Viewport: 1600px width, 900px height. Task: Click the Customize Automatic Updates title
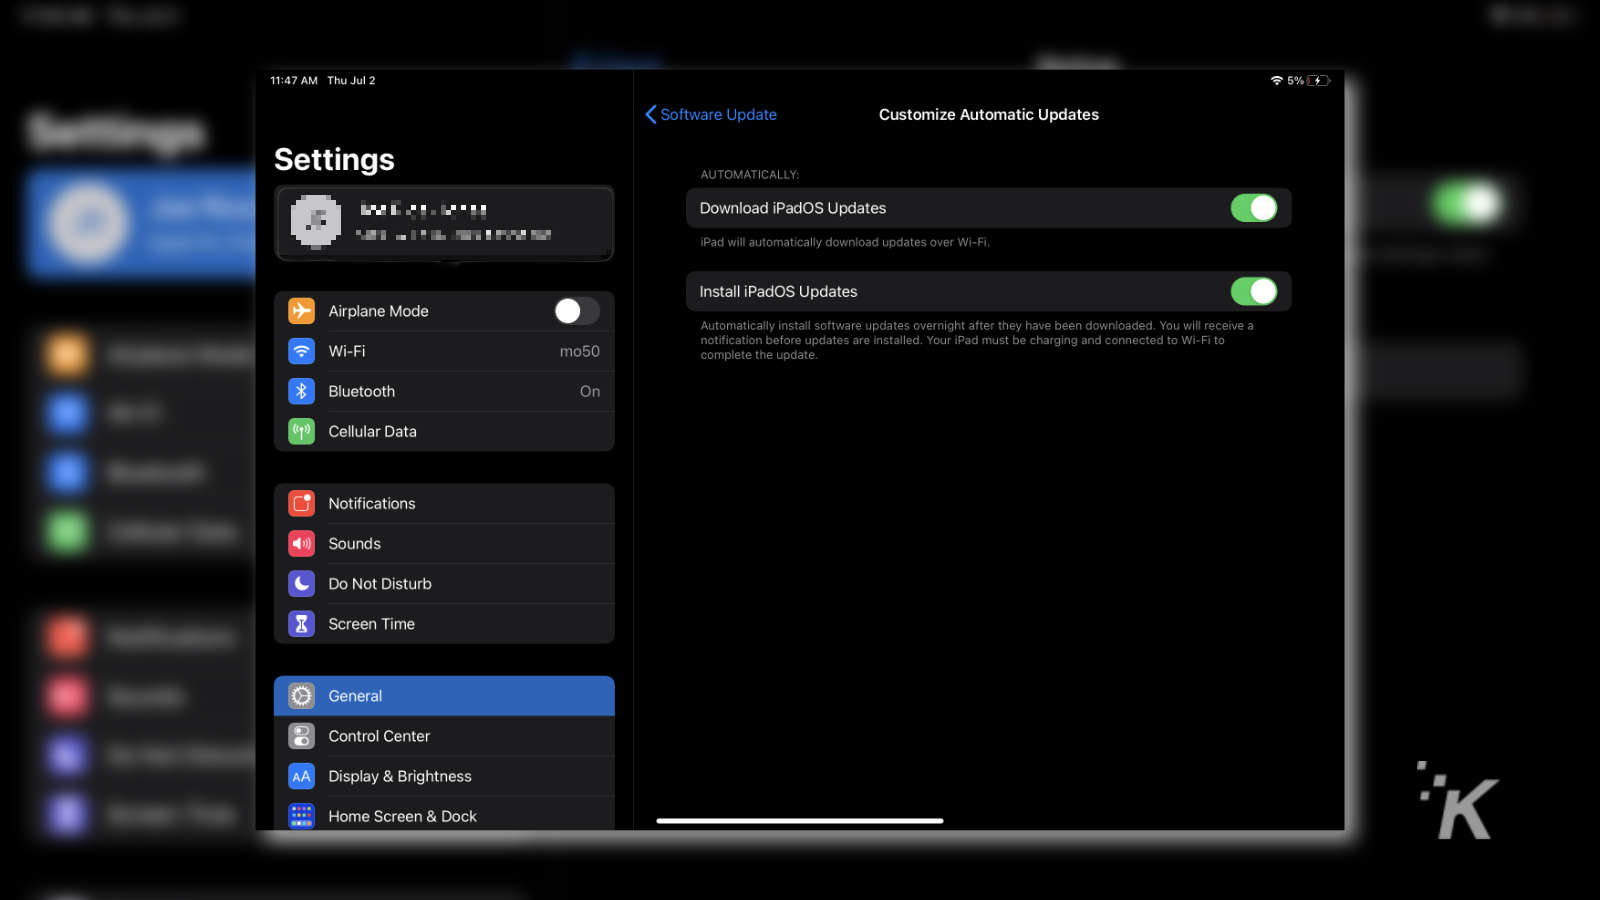tap(989, 114)
